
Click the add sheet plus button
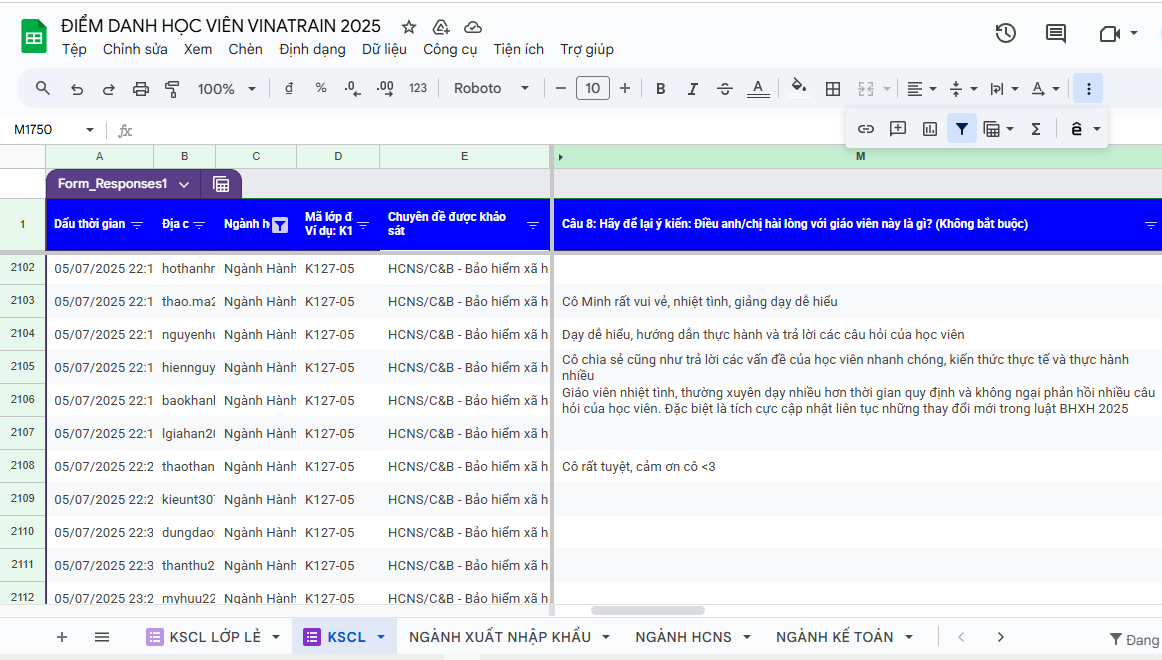tap(62, 637)
